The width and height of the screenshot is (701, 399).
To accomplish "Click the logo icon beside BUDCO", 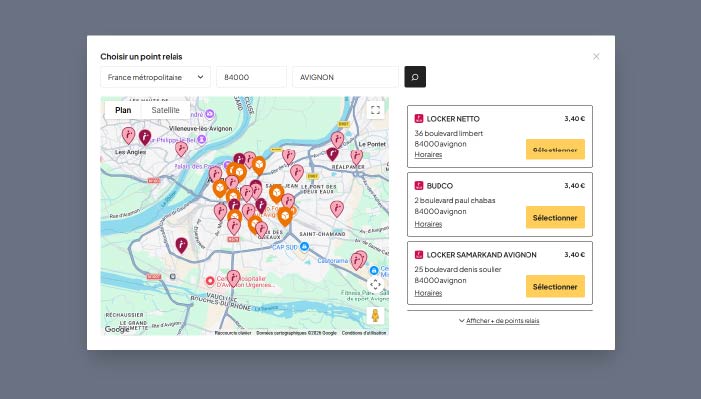I will coord(419,186).
